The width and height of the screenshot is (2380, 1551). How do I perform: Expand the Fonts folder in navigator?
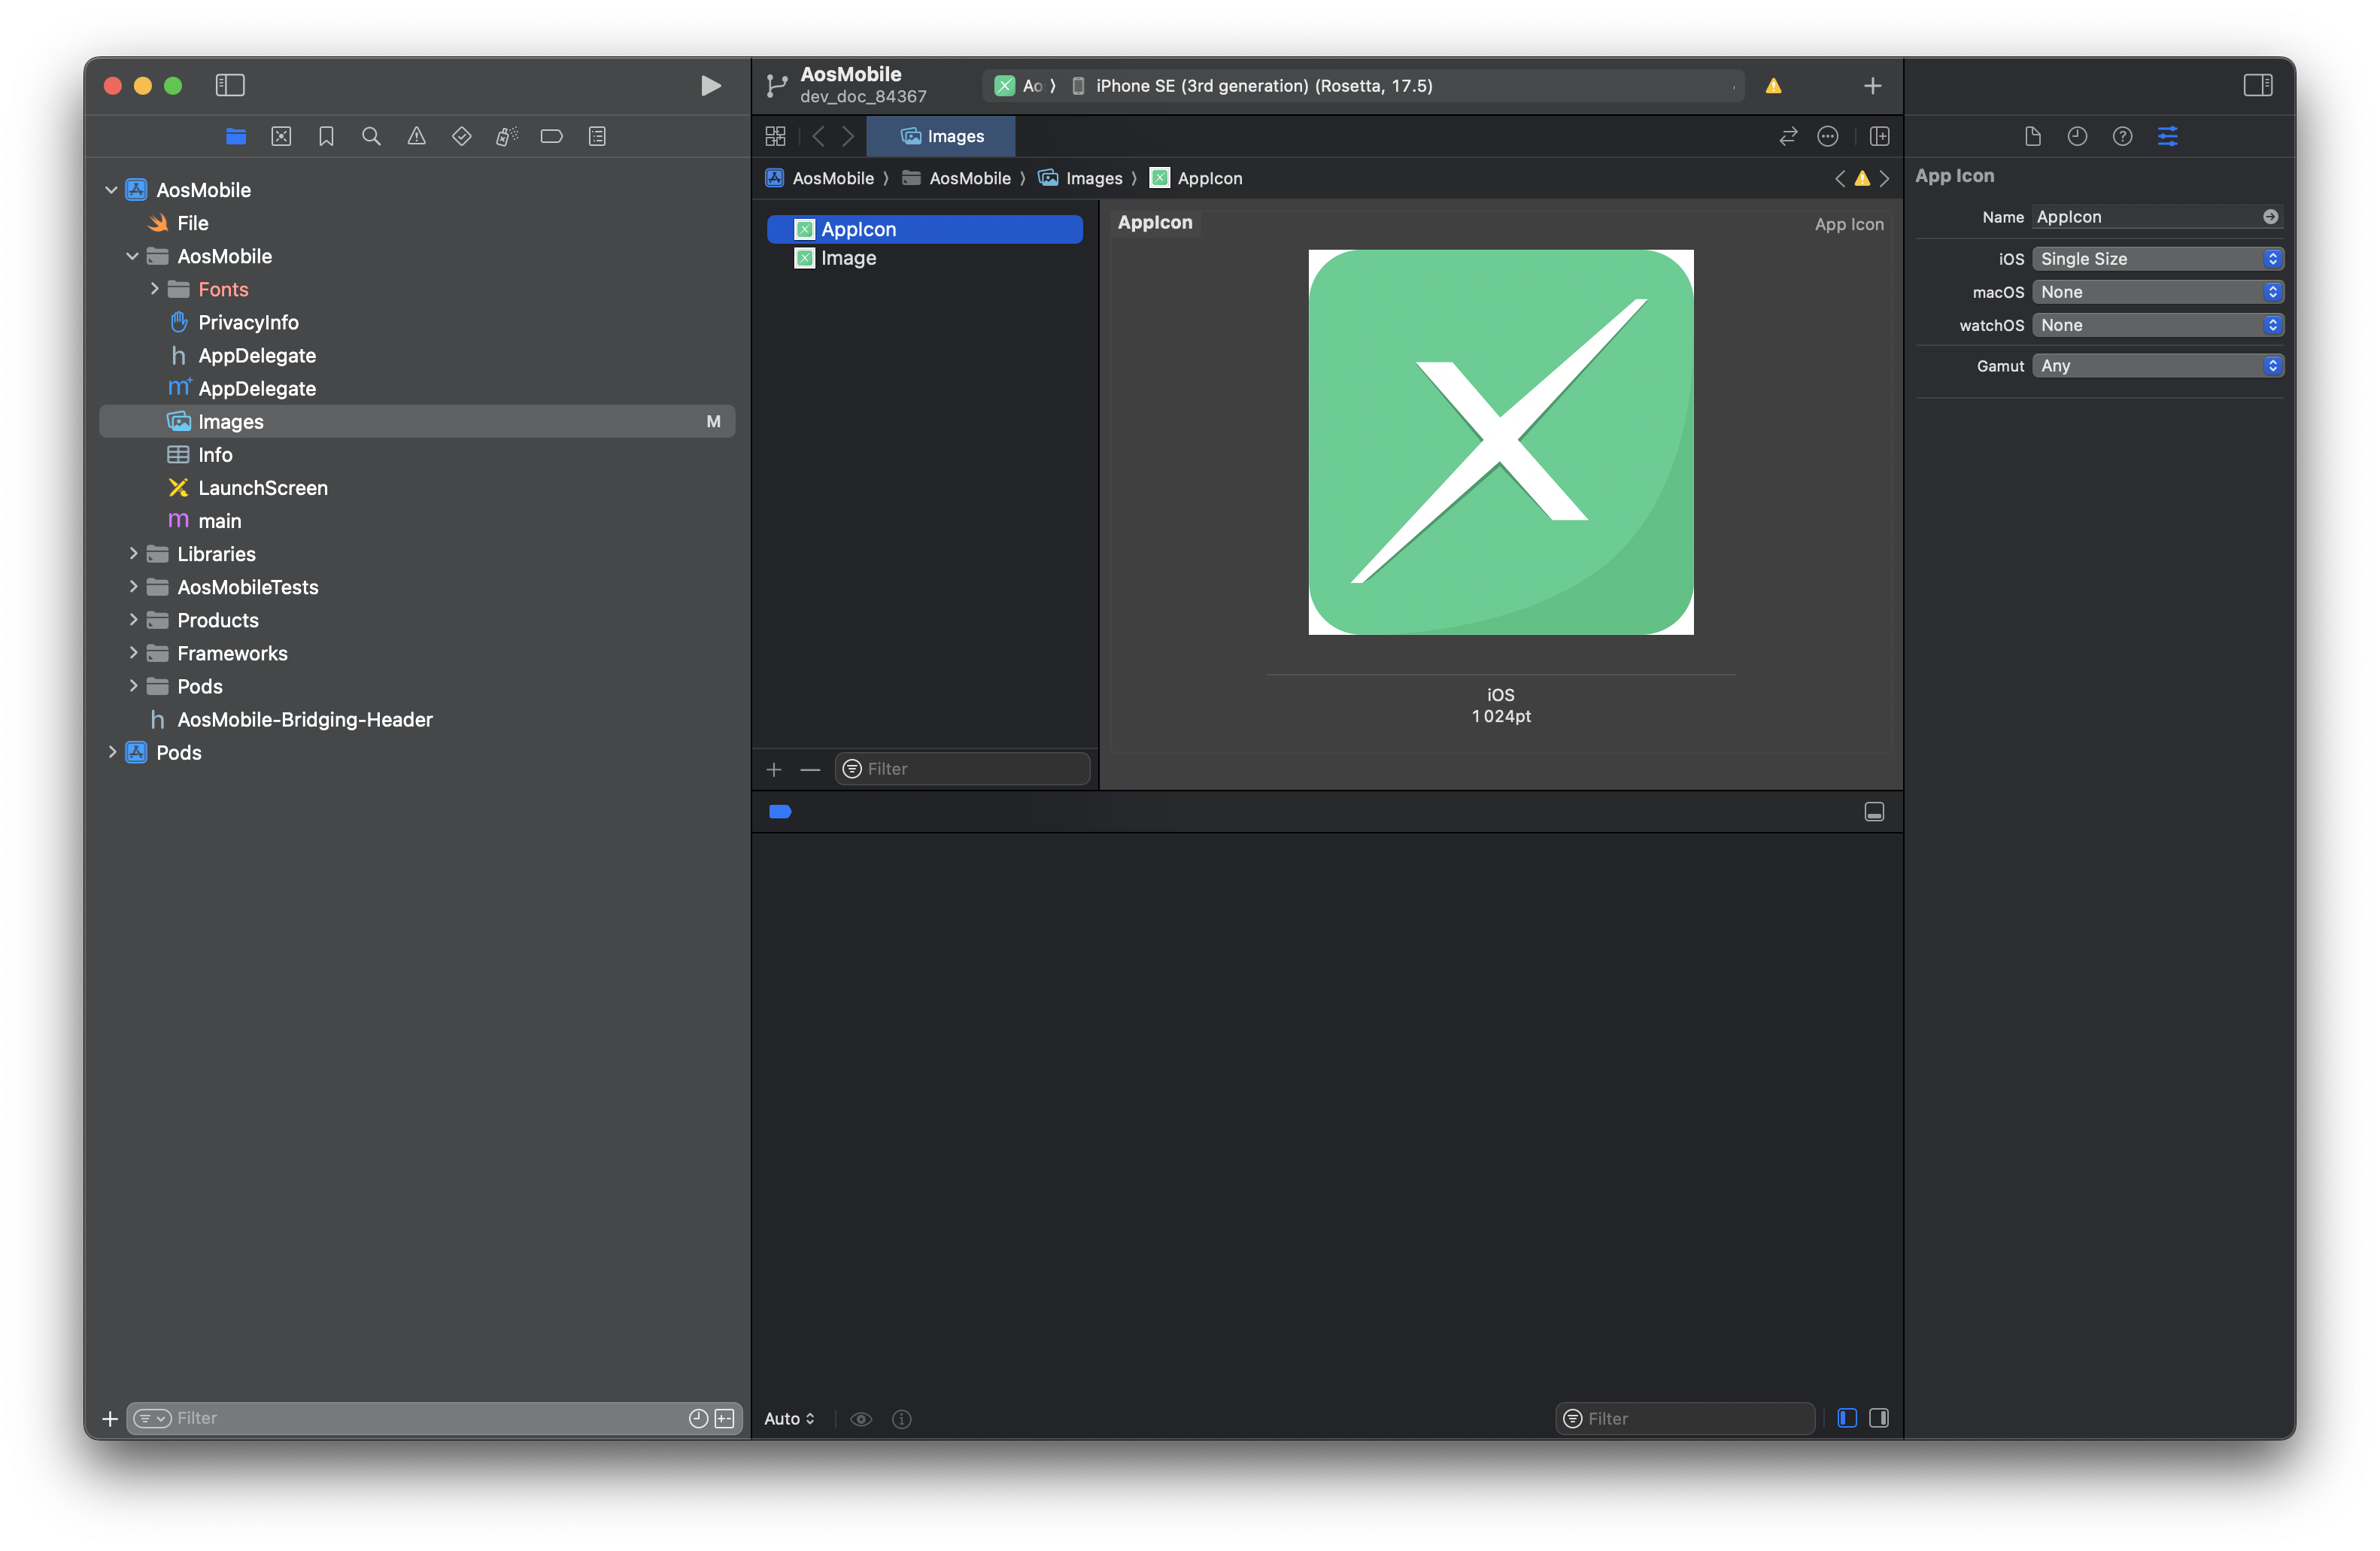[x=151, y=288]
